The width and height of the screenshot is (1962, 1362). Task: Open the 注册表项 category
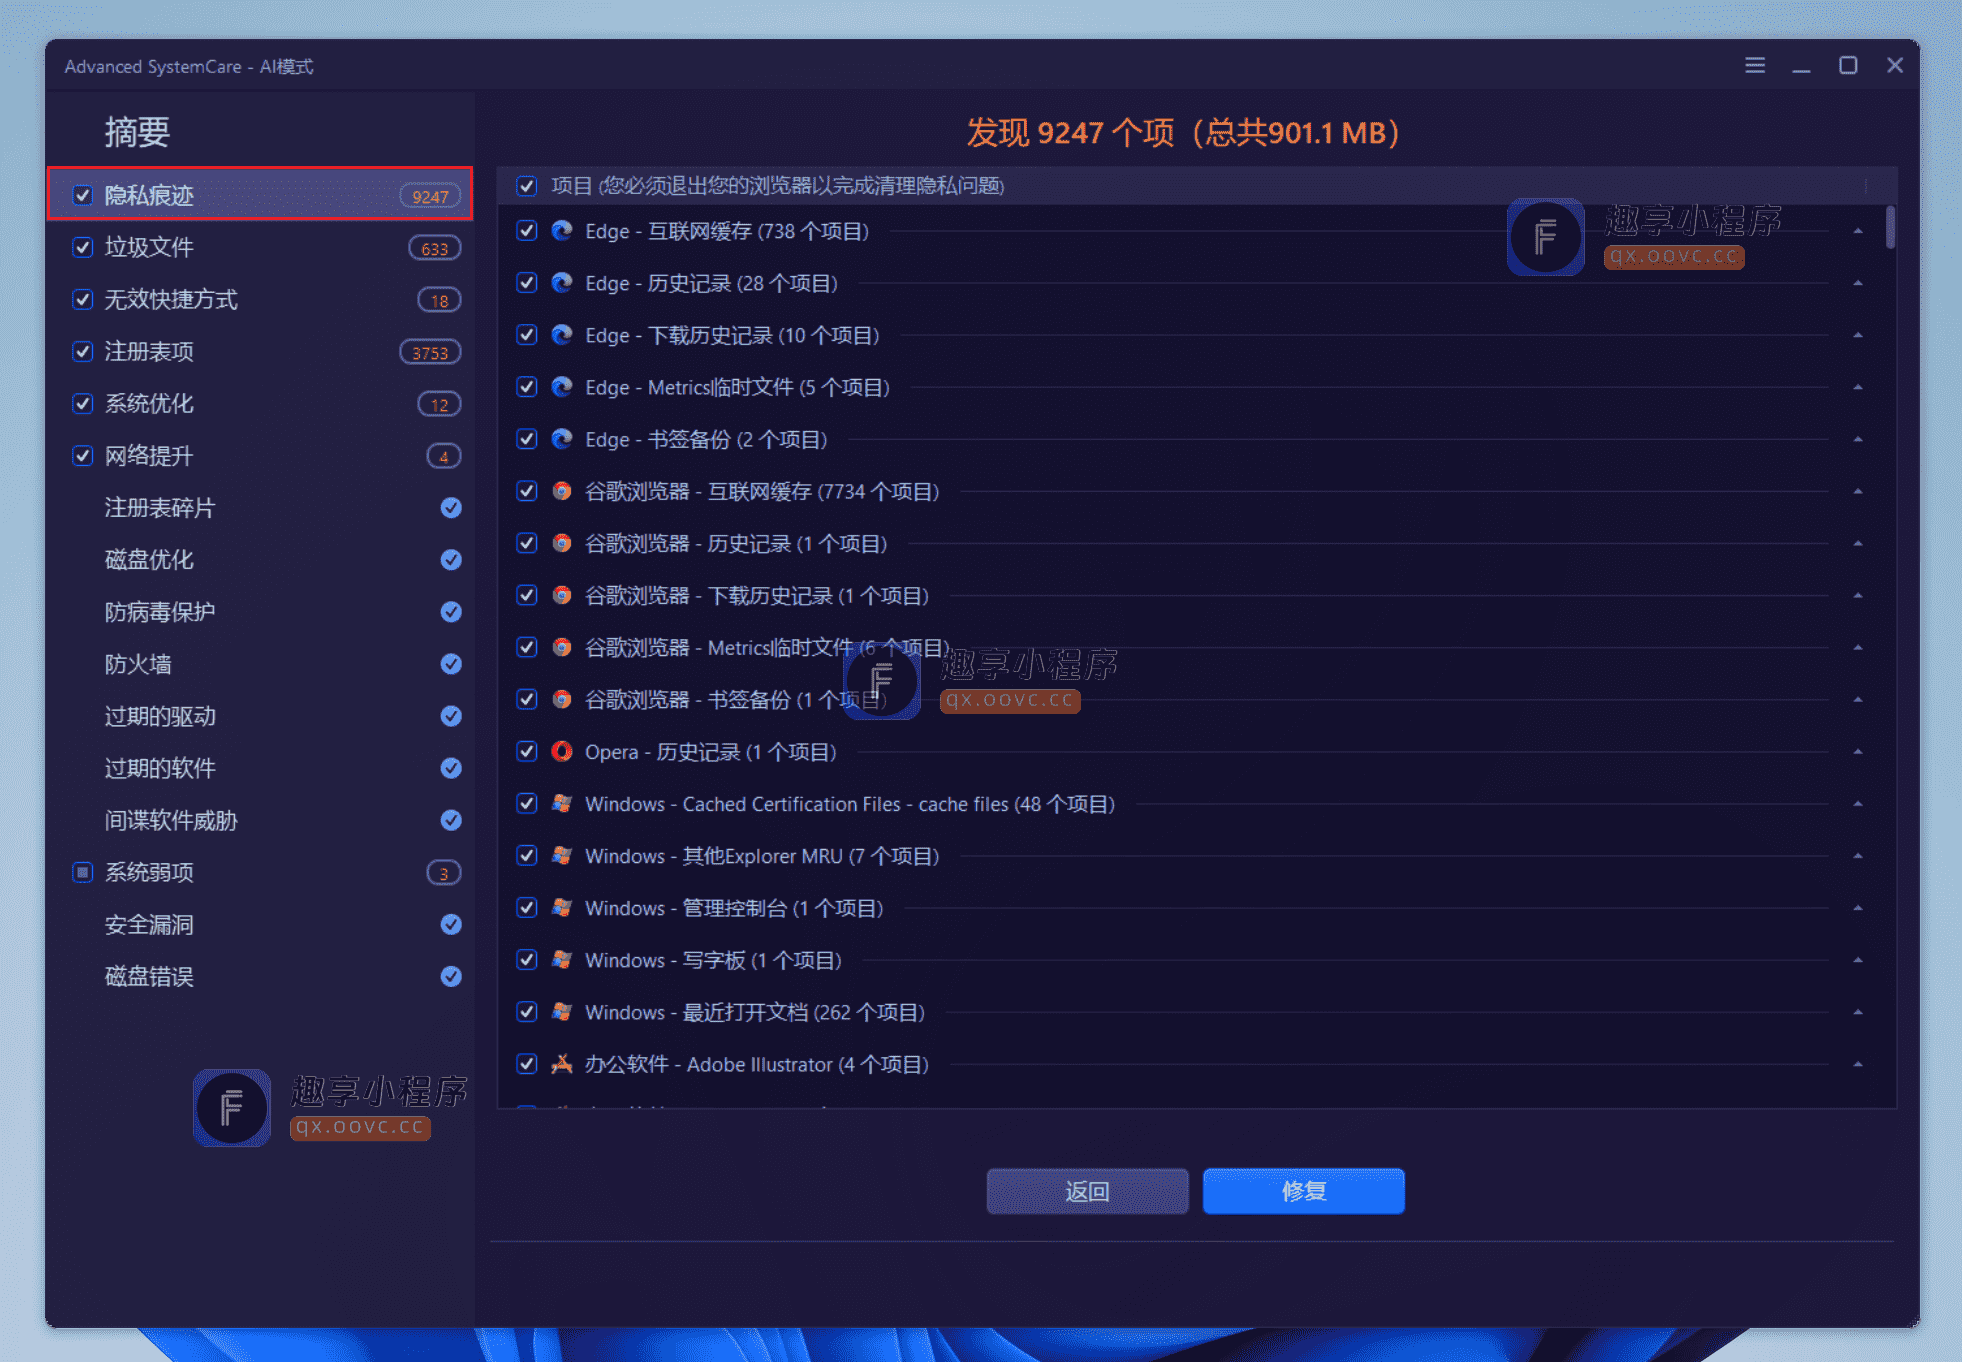[x=260, y=351]
